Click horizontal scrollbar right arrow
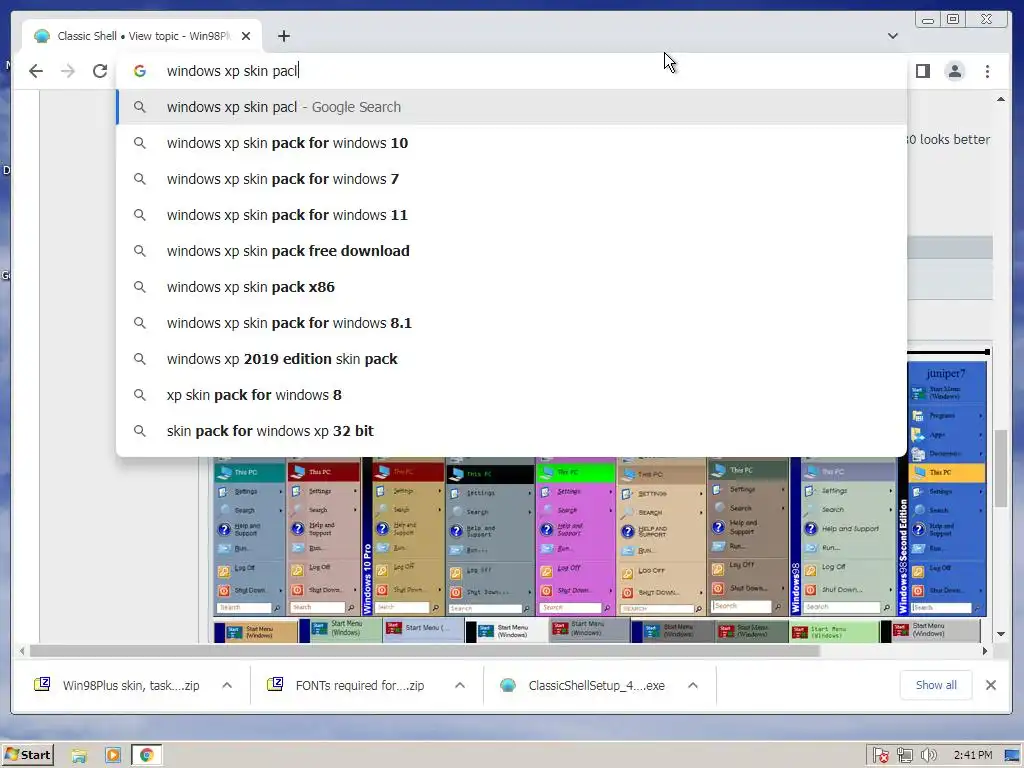This screenshot has height=768, width=1024. tap(985, 650)
